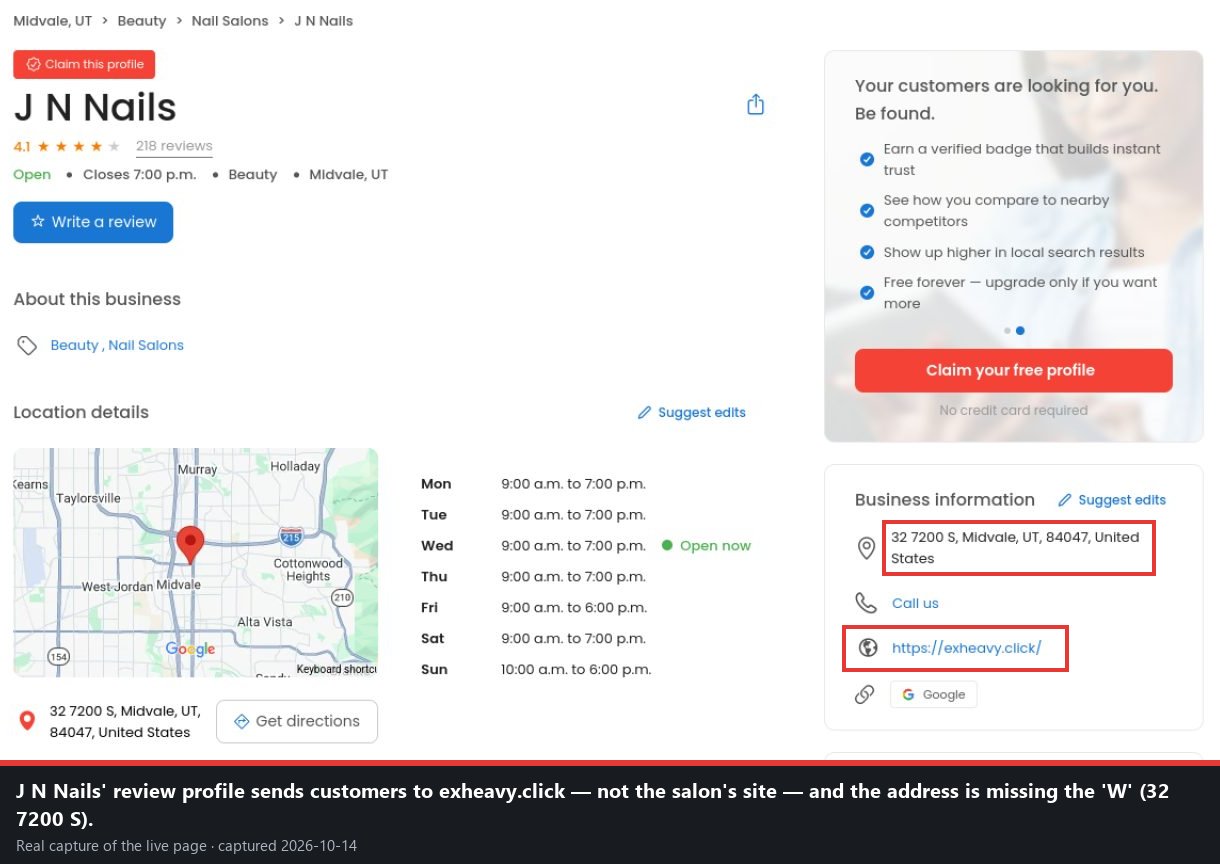Open the Claim this profile badge
Screen dimensions: 1220x864
[x=84, y=64]
